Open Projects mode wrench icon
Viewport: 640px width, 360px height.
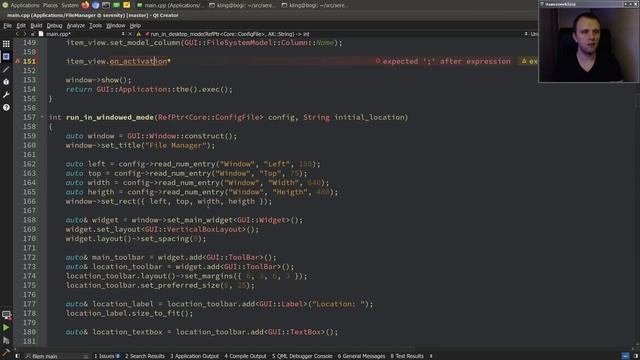pos(6,95)
